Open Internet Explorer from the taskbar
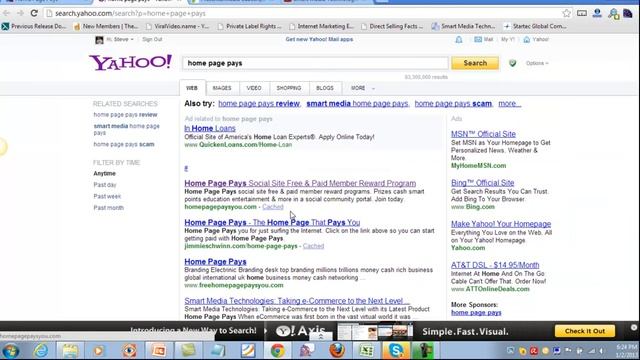The height and width of the screenshot is (360, 640). (41, 351)
